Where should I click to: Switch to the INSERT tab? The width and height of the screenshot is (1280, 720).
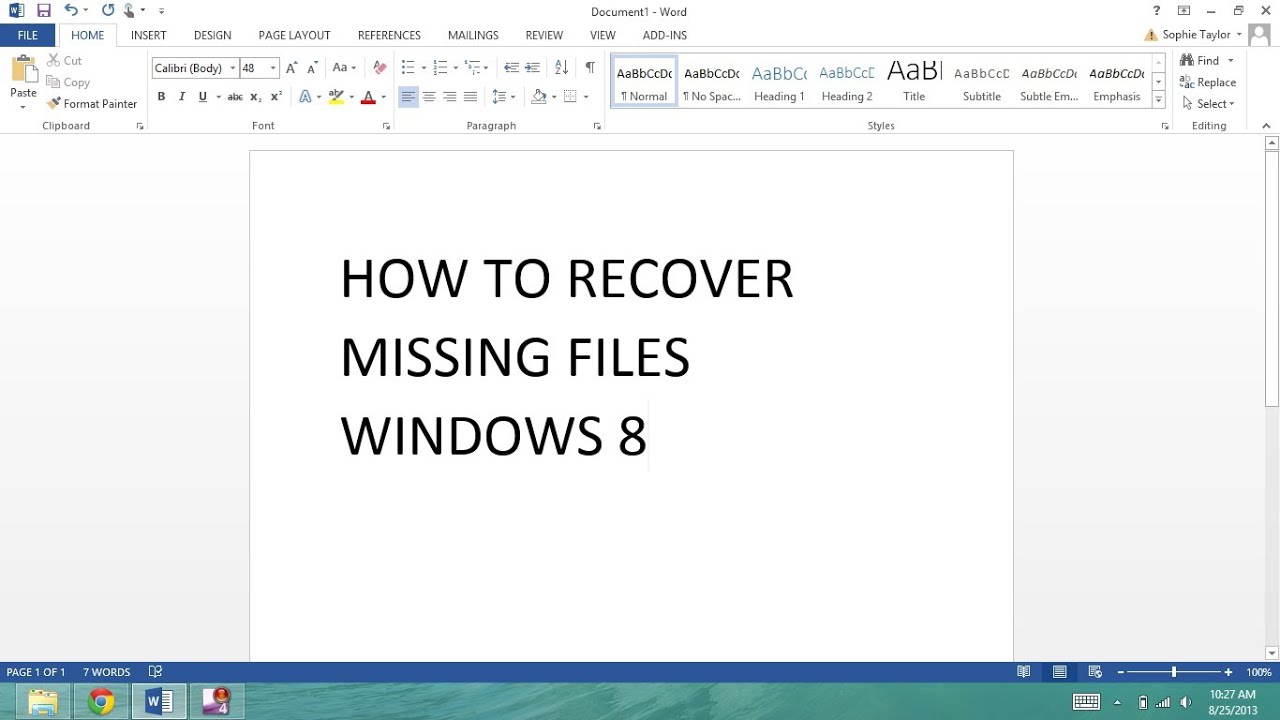click(149, 35)
